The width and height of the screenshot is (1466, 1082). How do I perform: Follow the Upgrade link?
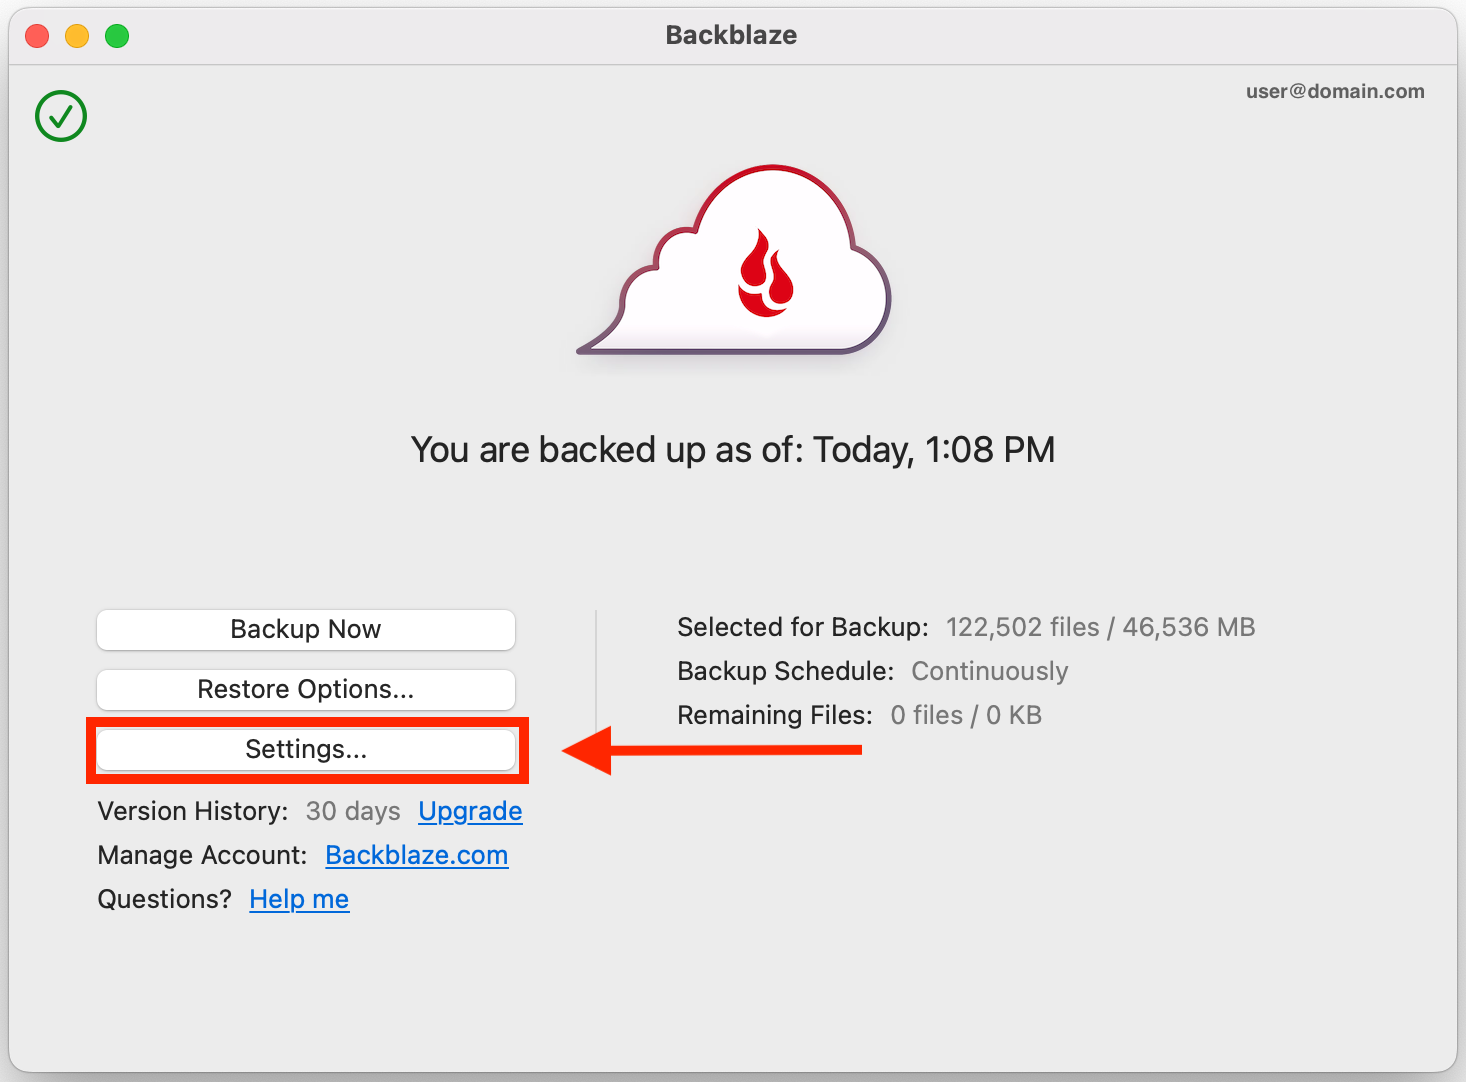pos(470,811)
